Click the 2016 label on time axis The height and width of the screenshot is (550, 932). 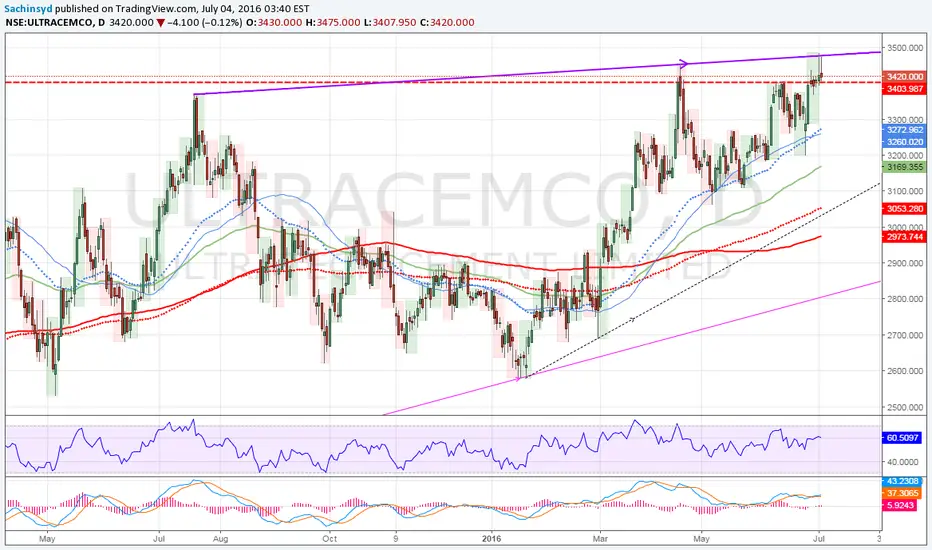pyautogui.click(x=492, y=539)
